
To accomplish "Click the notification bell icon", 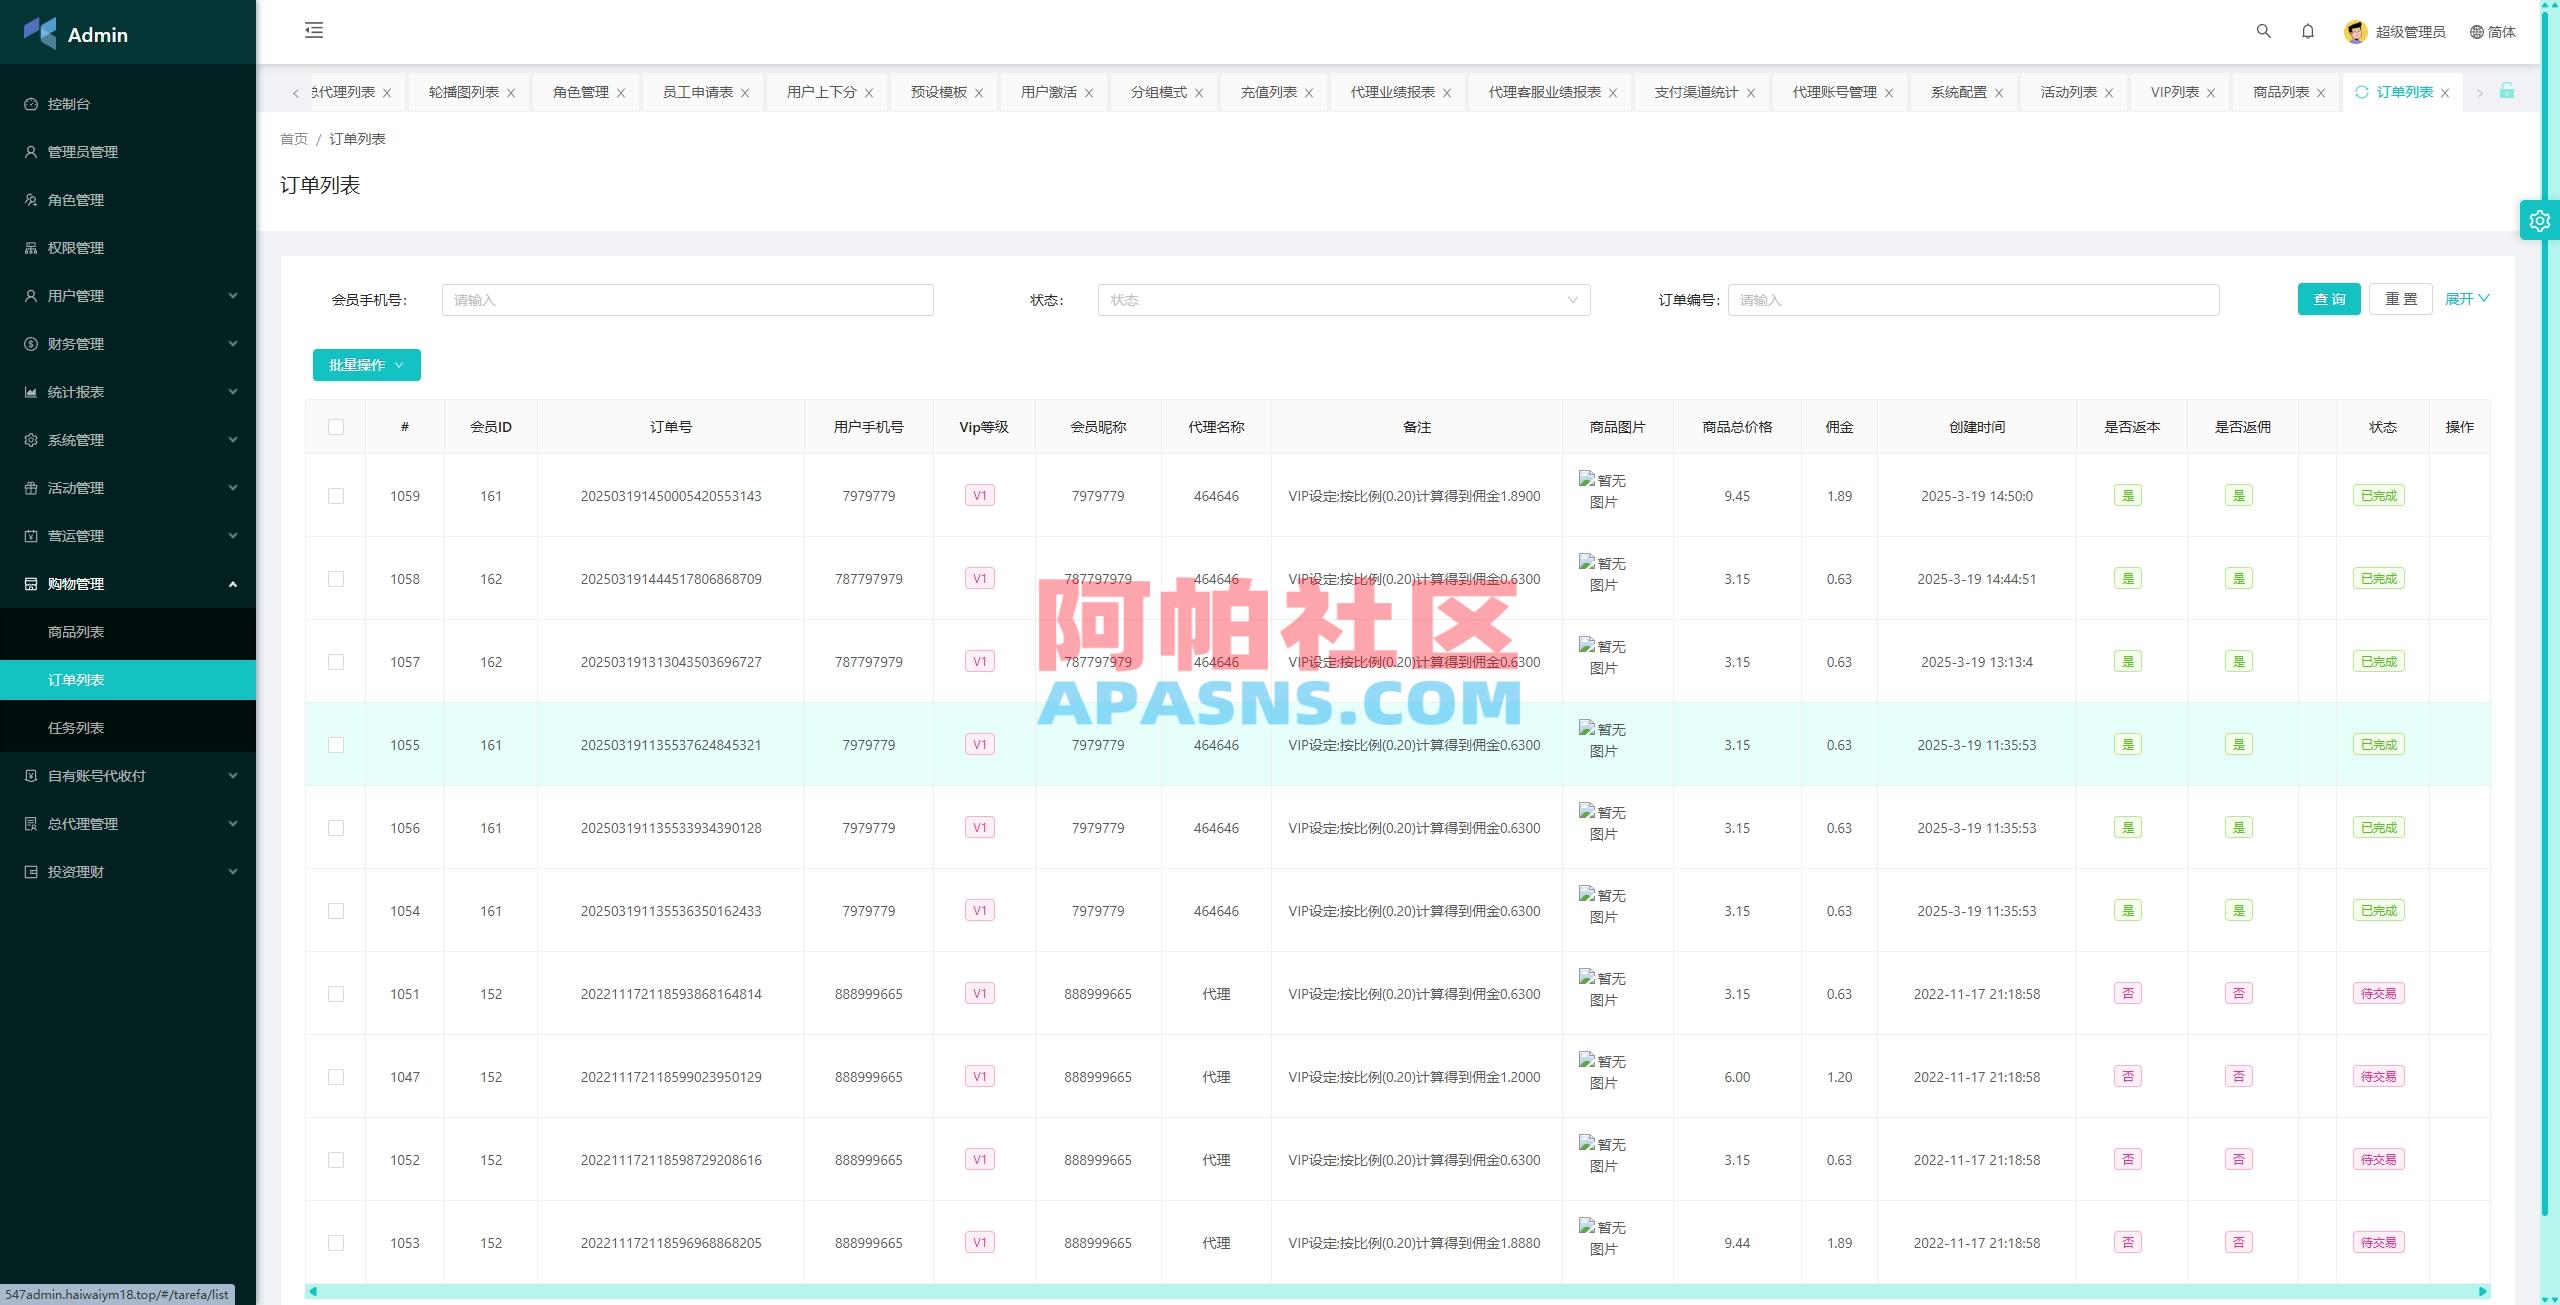I will click(x=2308, y=31).
